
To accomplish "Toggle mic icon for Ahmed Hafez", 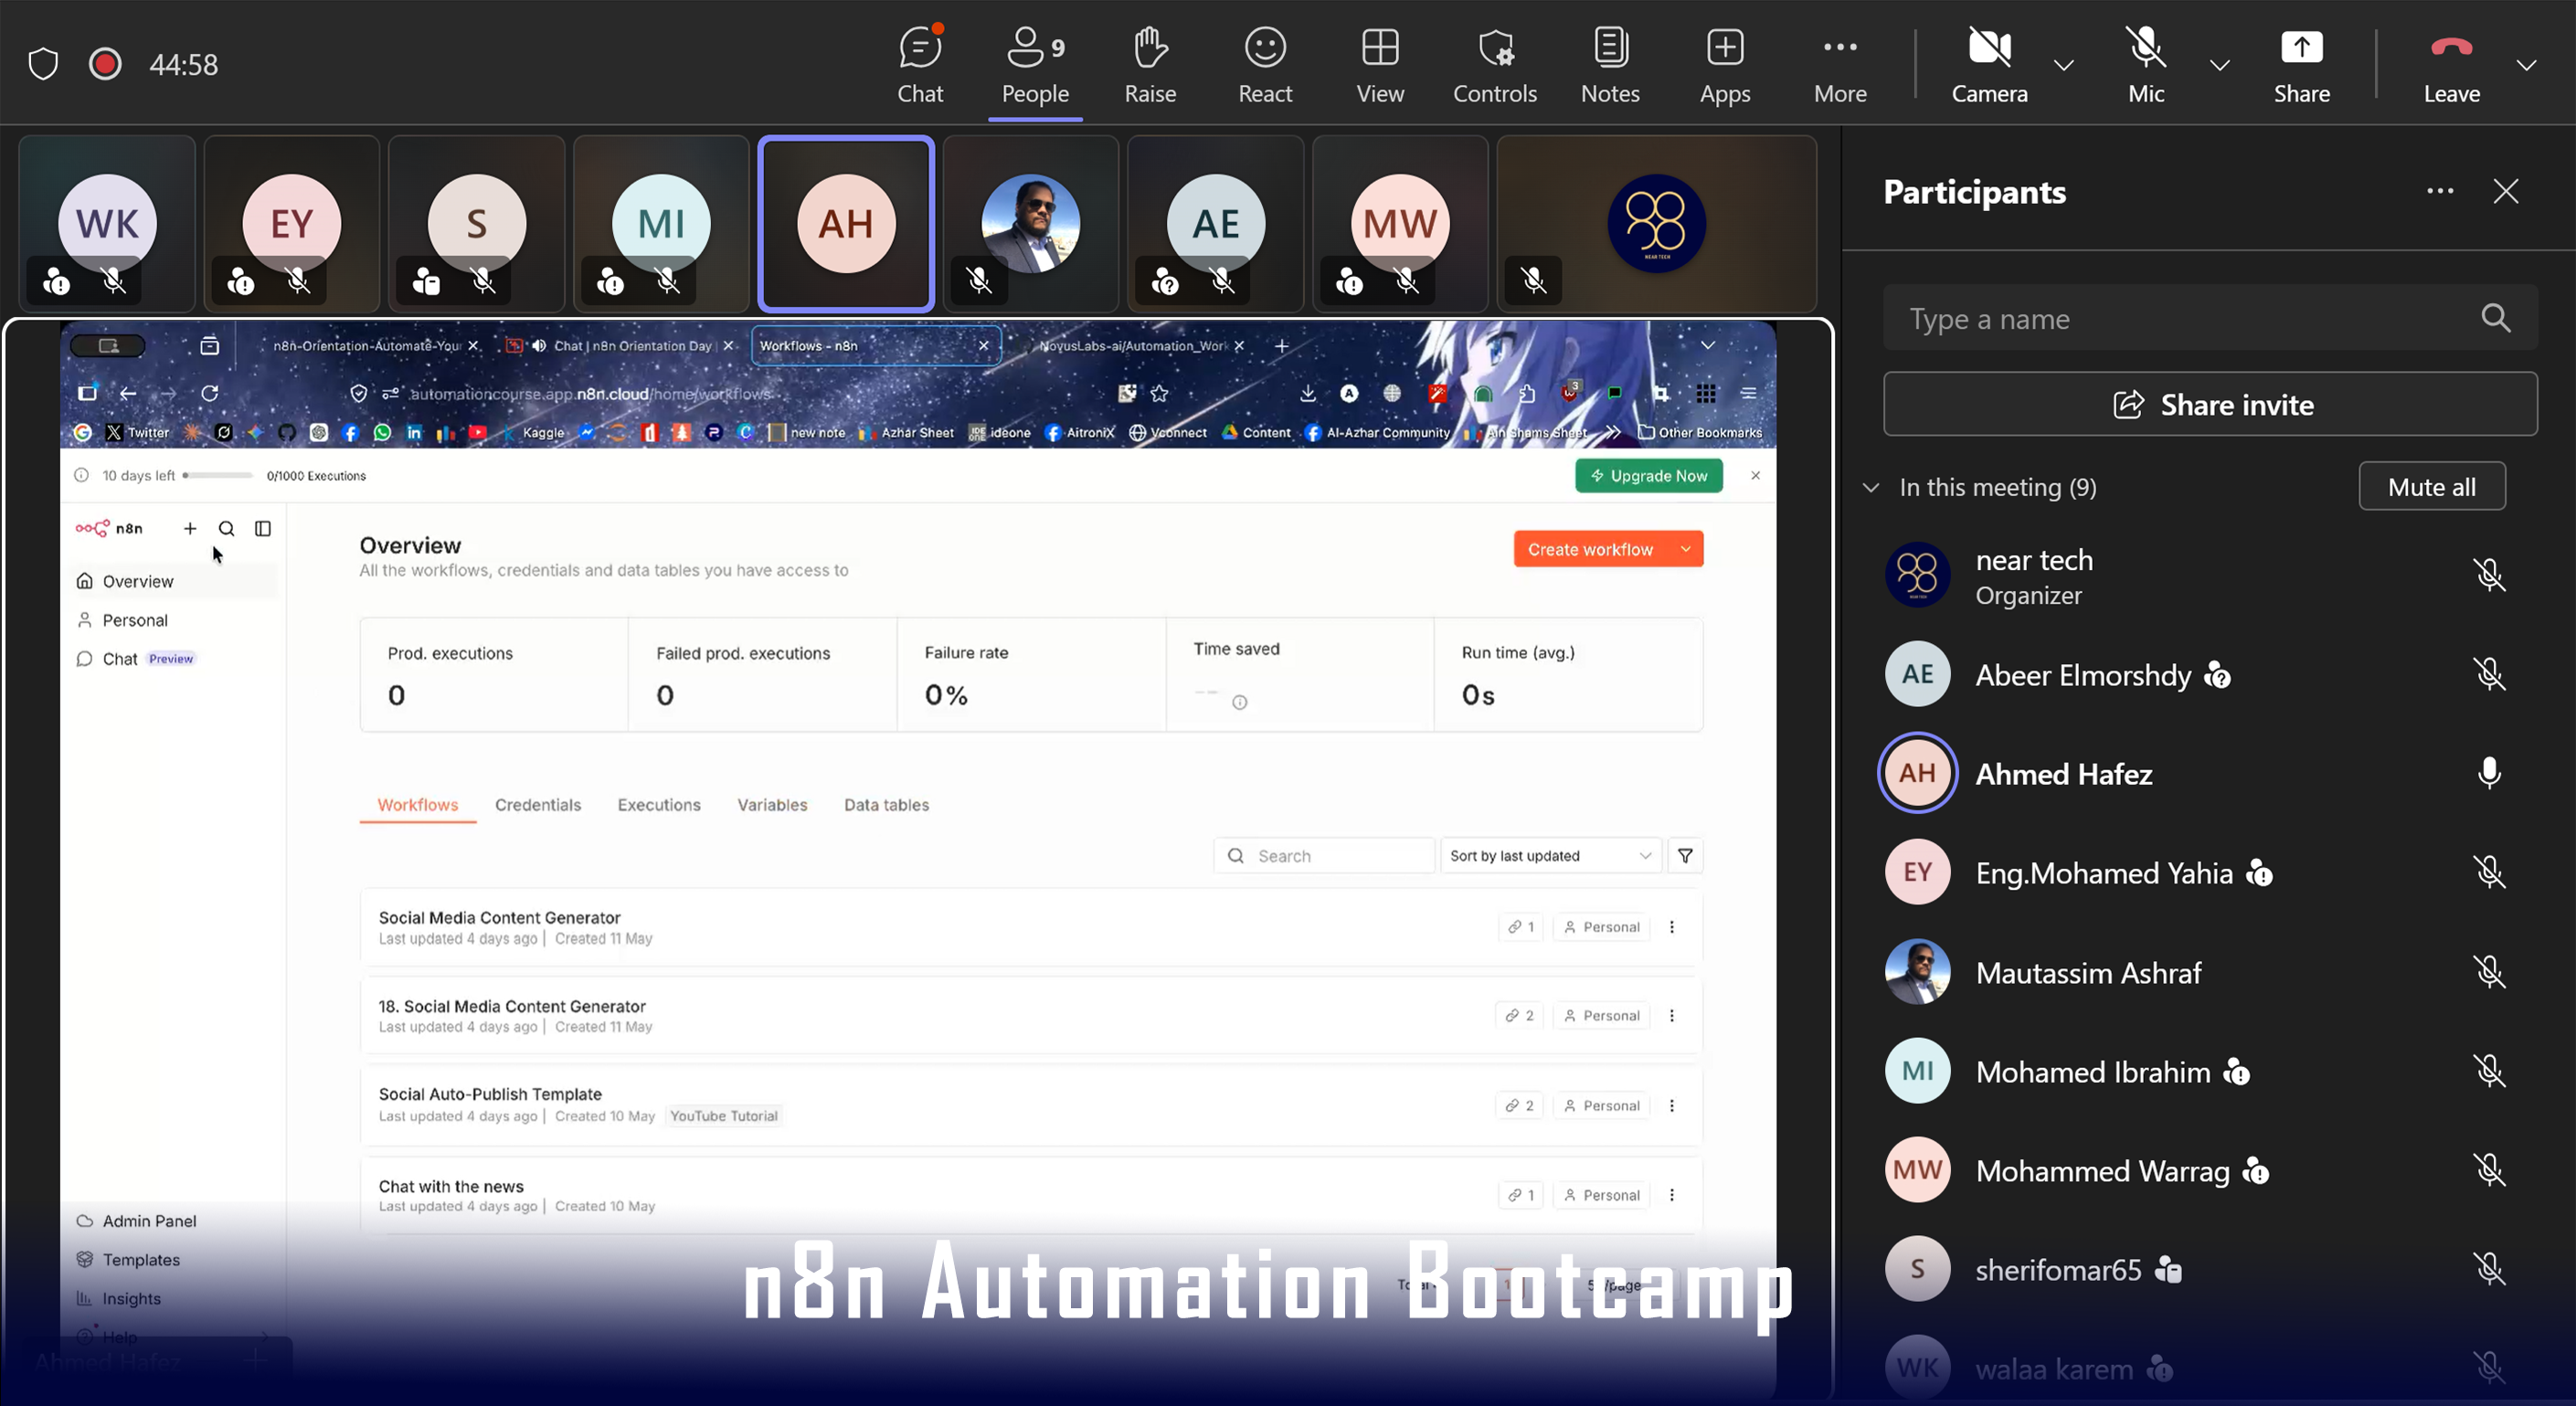I will click(x=2489, y=773).
